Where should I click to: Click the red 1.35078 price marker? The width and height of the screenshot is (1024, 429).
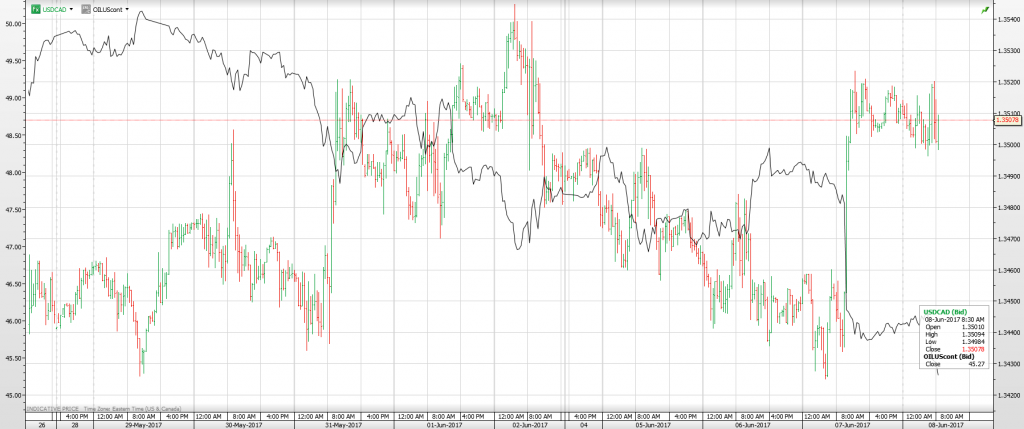[x=1006, y=120]
